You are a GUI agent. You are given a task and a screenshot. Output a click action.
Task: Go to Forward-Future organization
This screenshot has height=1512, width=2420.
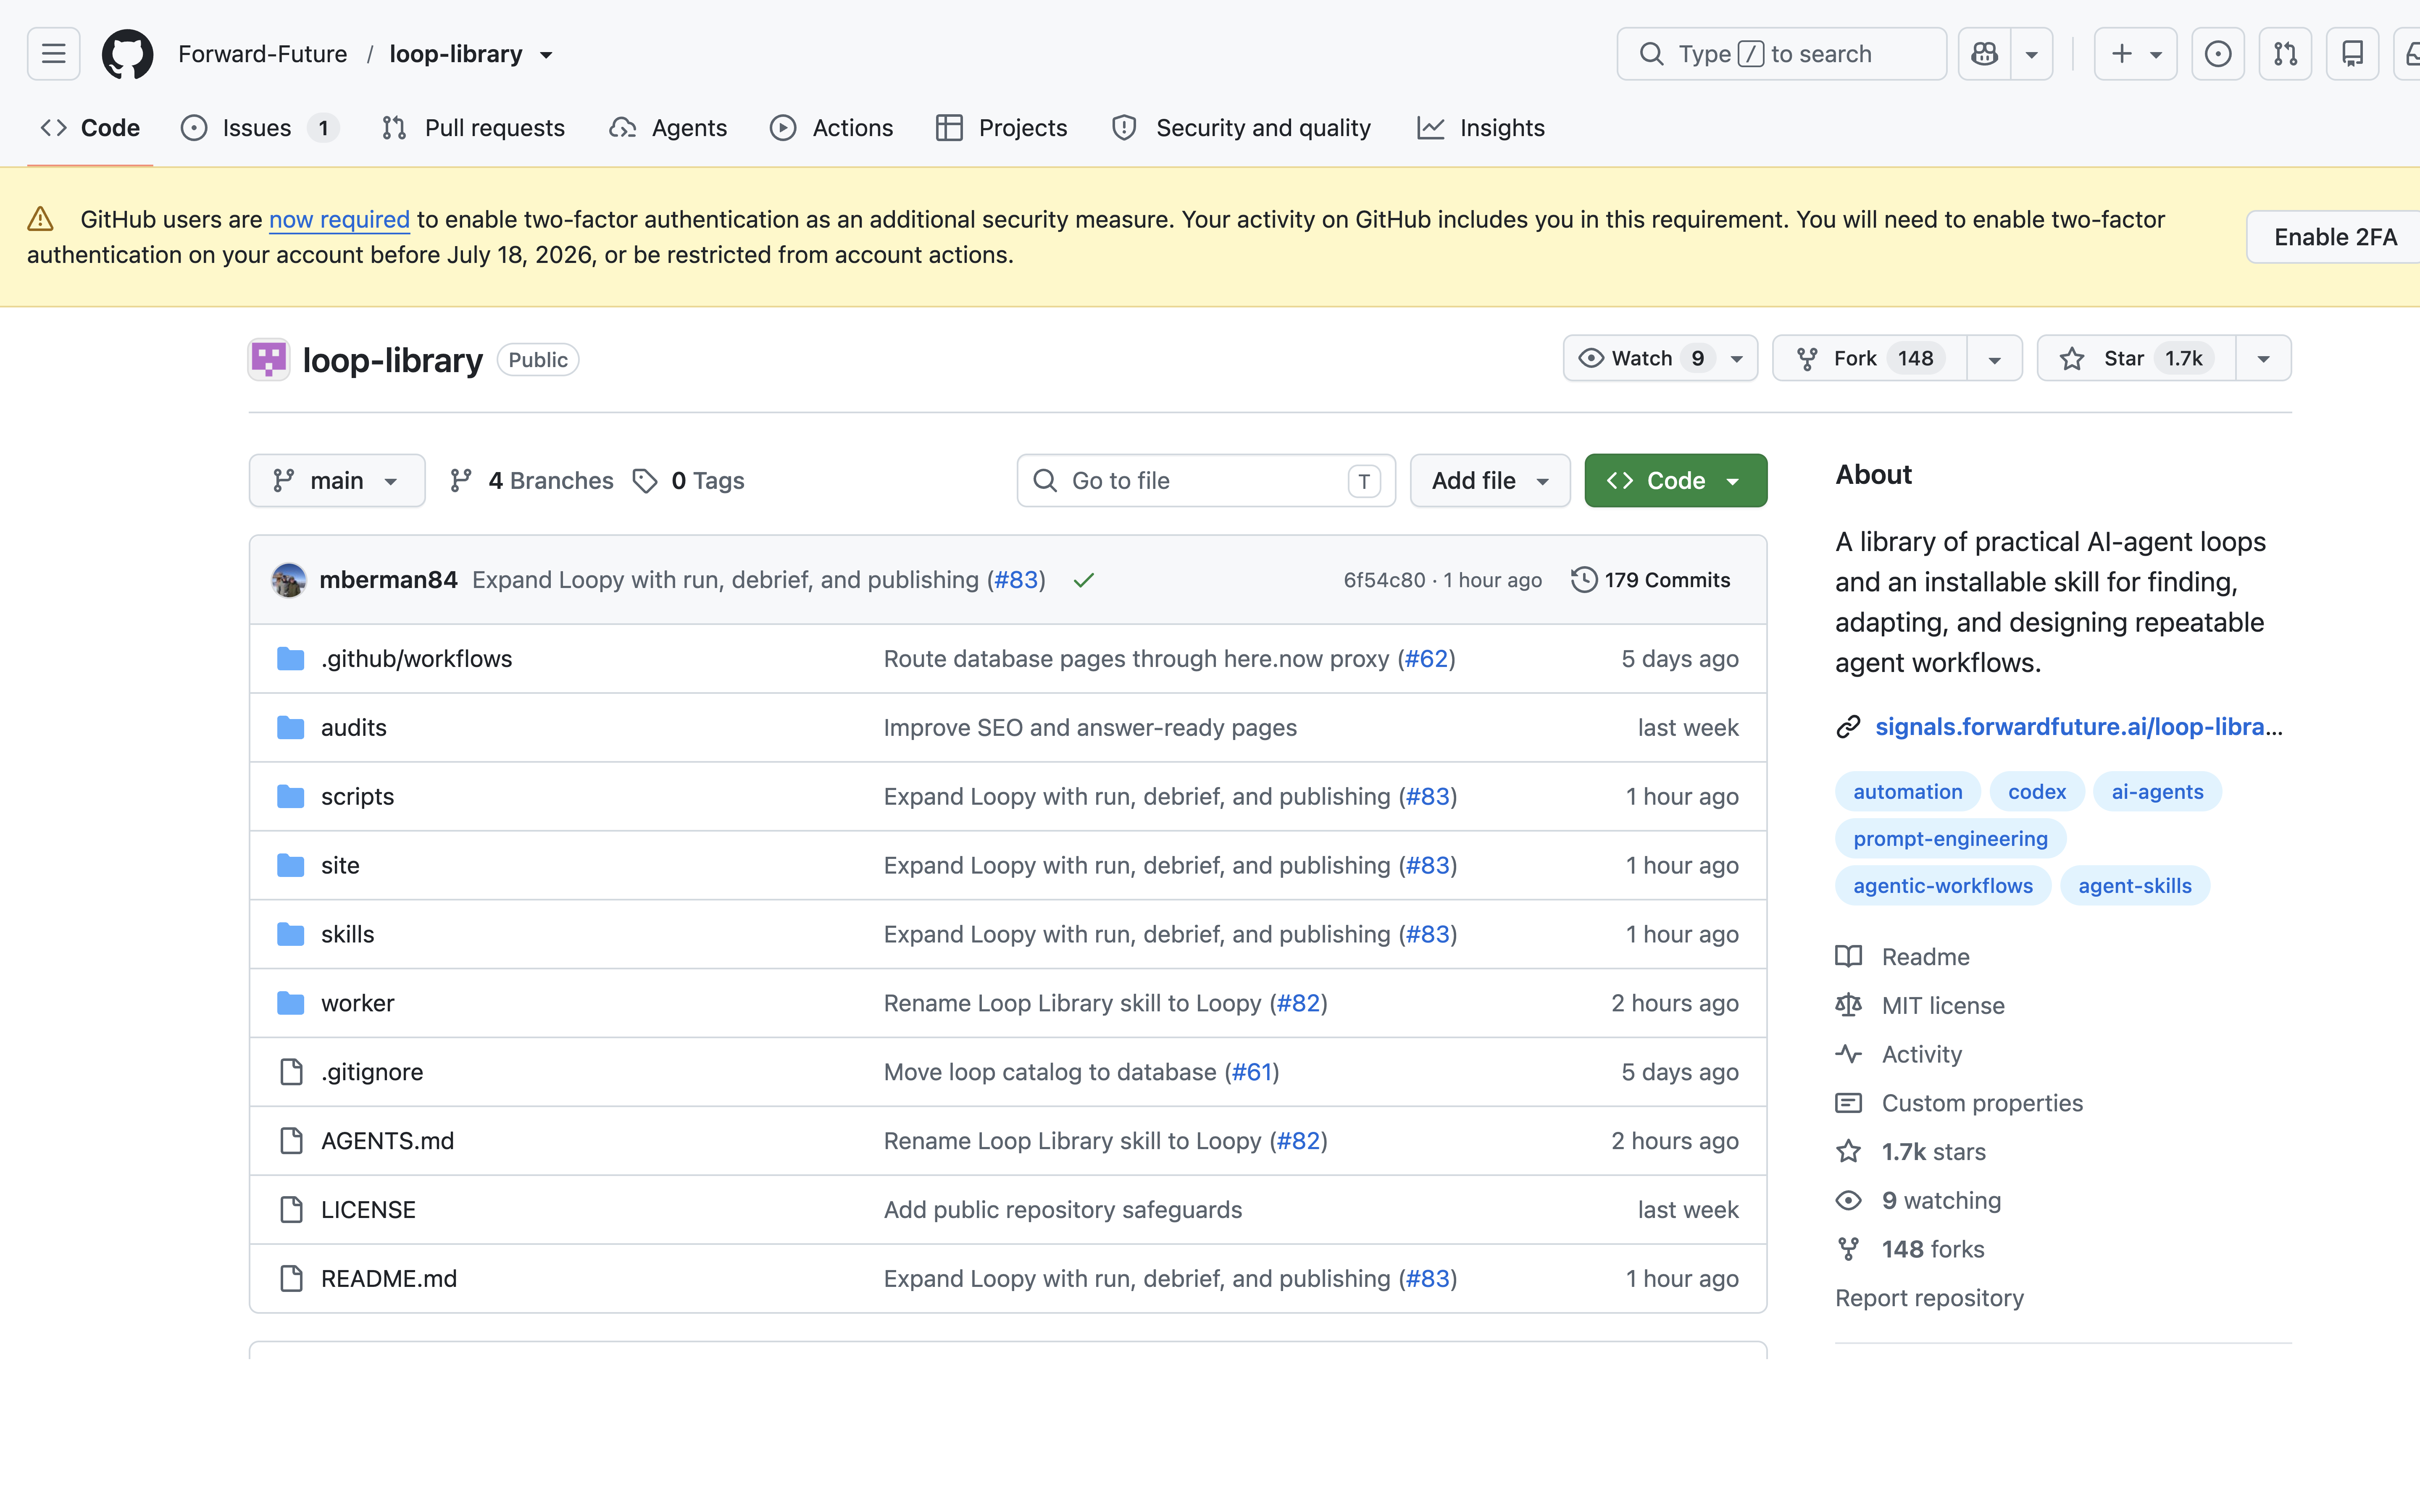pyautogui.click(x=263, y=54)
